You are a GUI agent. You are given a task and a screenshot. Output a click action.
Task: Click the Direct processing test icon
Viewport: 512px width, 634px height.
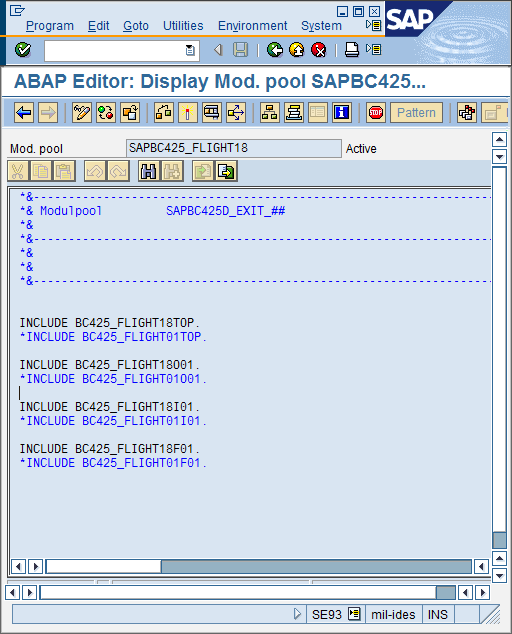pyautogui.click(x=212, y=112)
